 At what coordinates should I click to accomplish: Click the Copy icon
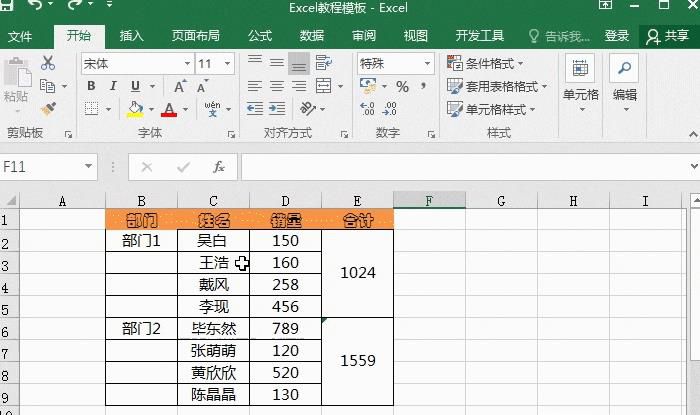(x=47, y=86)
